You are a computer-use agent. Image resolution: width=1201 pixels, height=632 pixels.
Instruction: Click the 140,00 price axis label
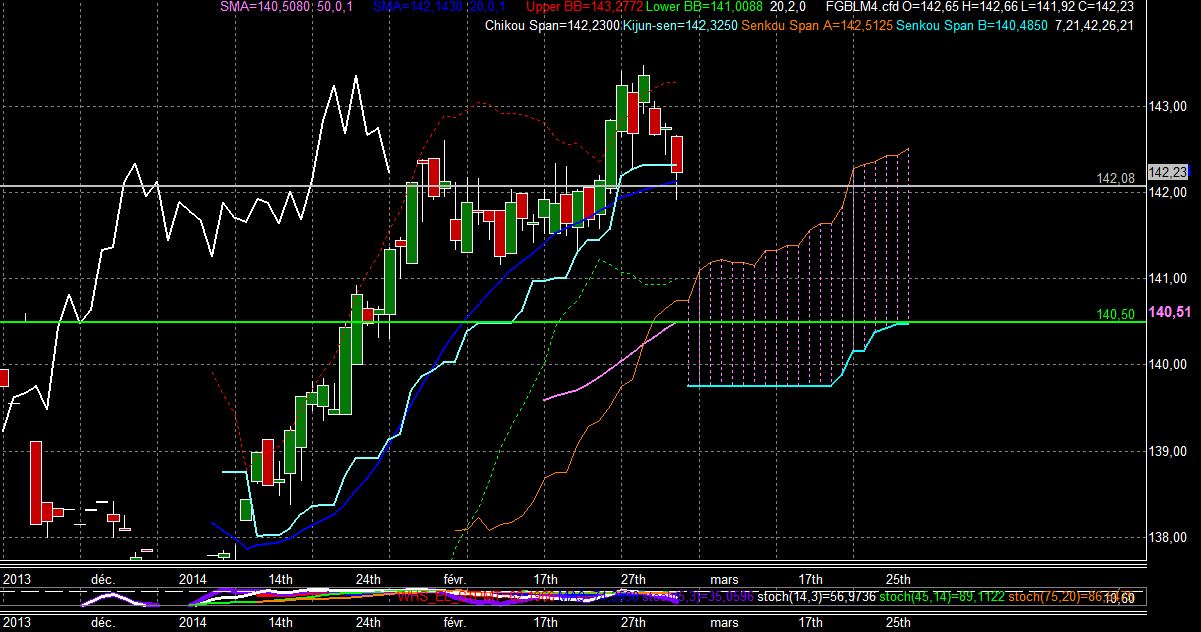[x=1169, y=365]
